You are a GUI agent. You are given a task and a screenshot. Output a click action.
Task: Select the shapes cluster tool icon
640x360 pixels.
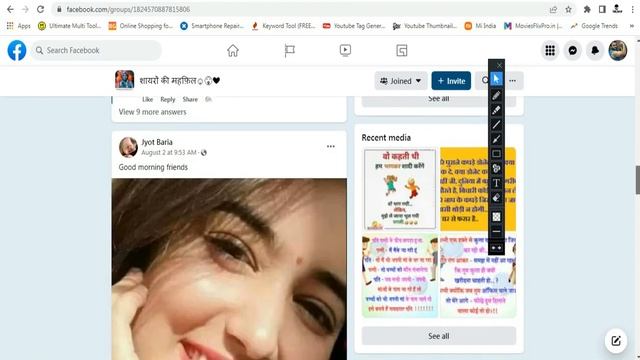pyautogui.click(x=496, y=168)
